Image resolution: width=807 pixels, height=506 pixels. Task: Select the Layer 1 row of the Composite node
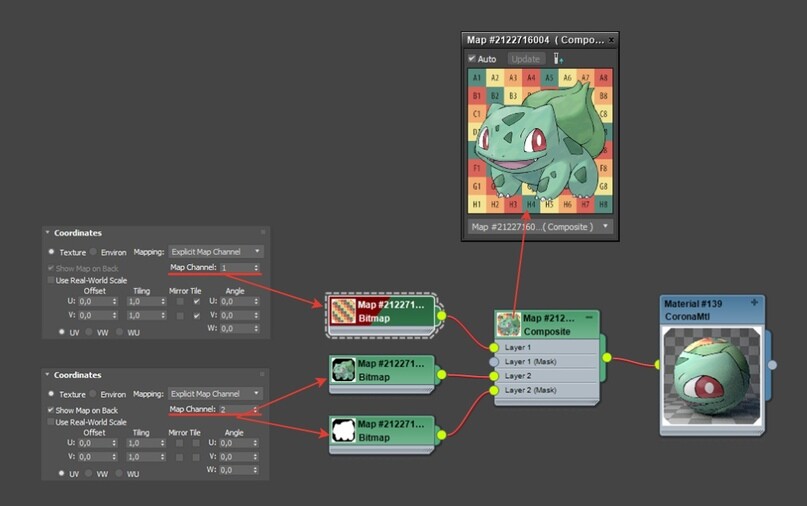click(547, 347)
